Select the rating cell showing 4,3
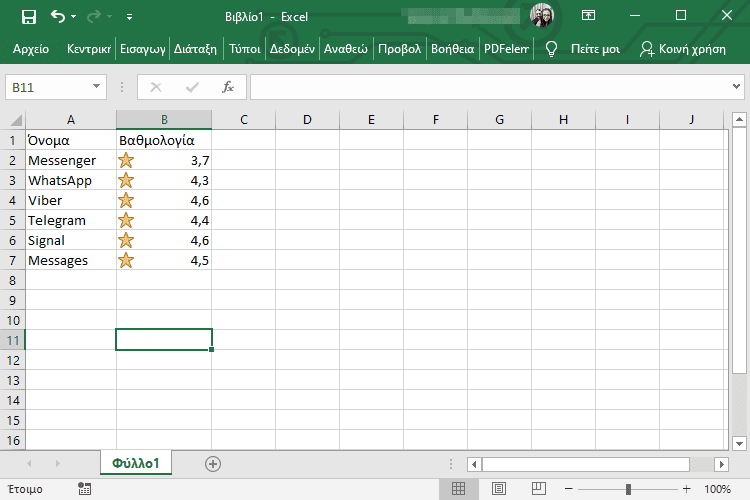The width and height of the screenshot is (750, 500). click(164, 180)
